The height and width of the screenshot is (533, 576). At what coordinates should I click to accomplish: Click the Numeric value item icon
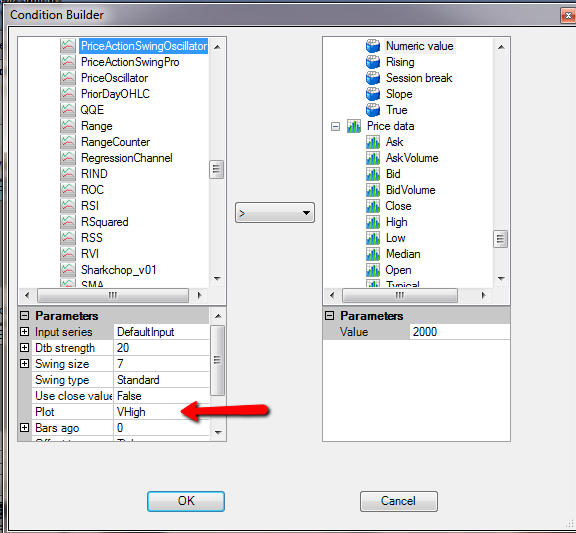pos(373,46)
